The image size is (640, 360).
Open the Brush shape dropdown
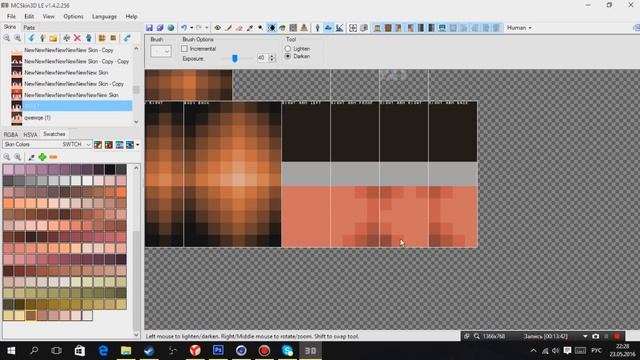pyautogui.click(x=161, y=51)
